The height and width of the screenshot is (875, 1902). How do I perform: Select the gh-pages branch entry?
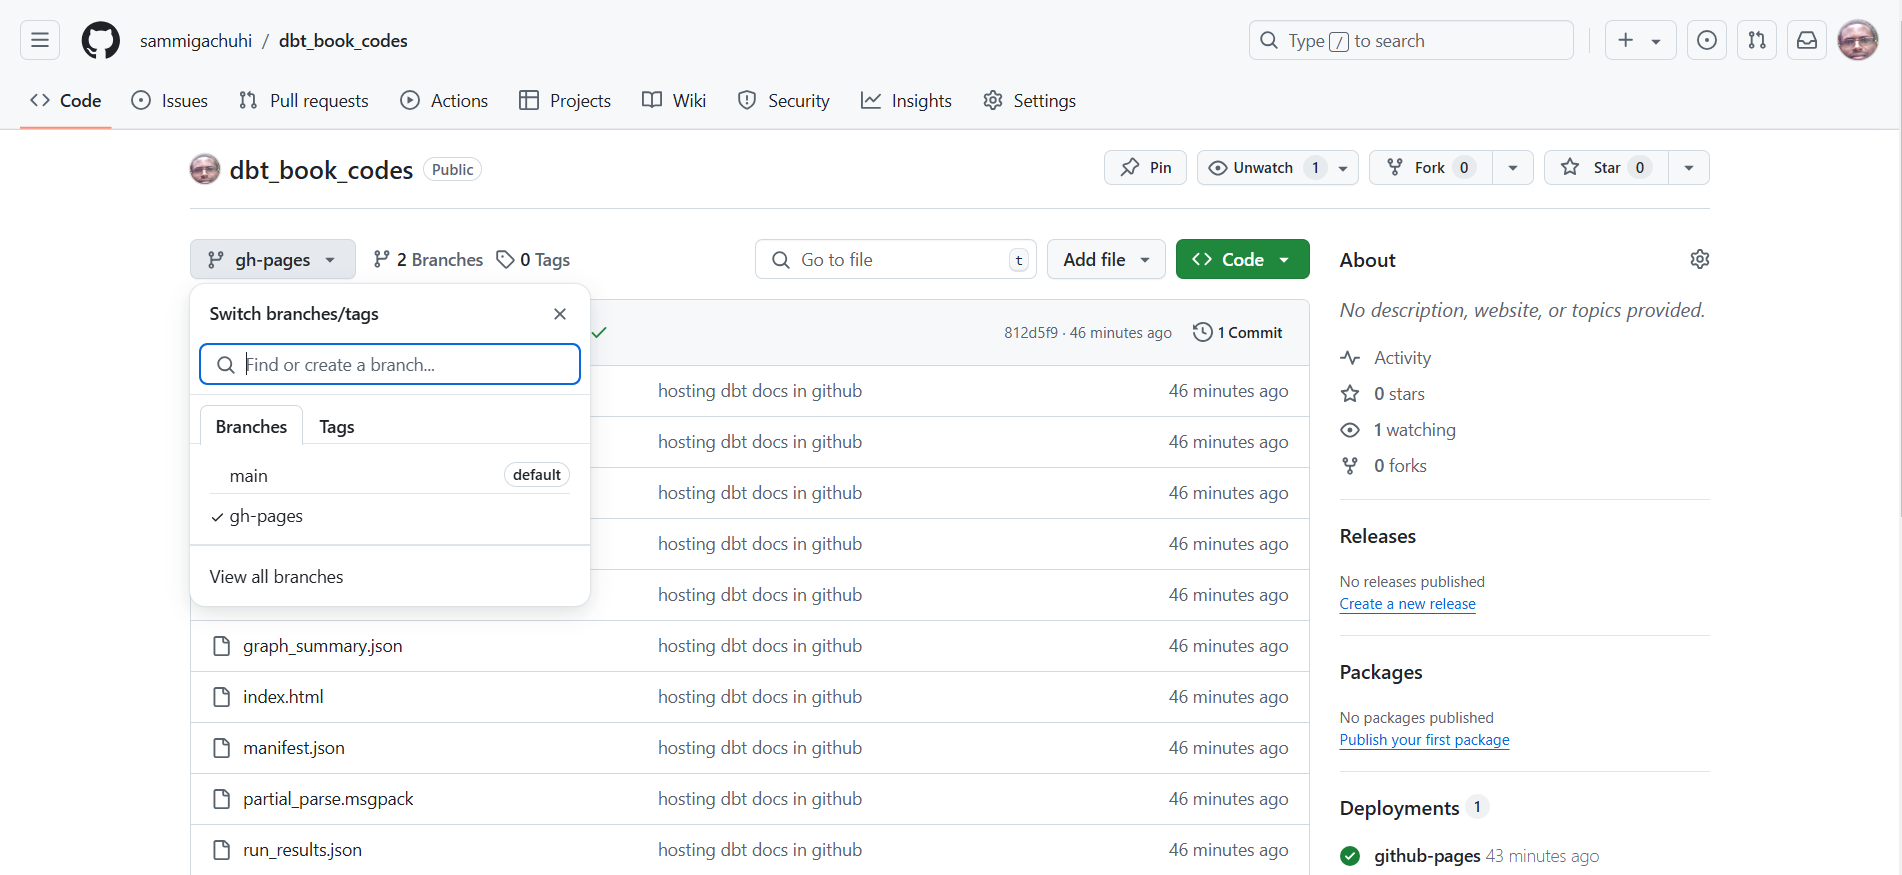(x=390, y=516)
